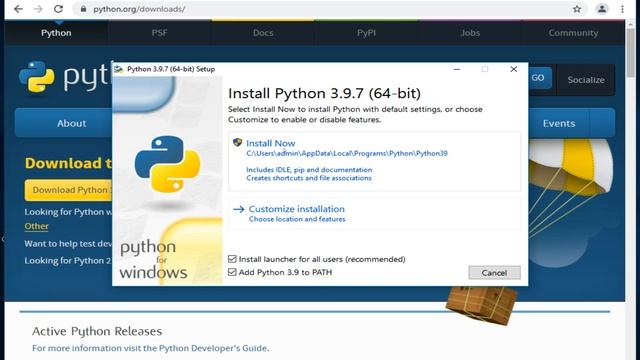Open the Python Developer's Guide link
Screen dimensions: 640x360
point(213,348)
